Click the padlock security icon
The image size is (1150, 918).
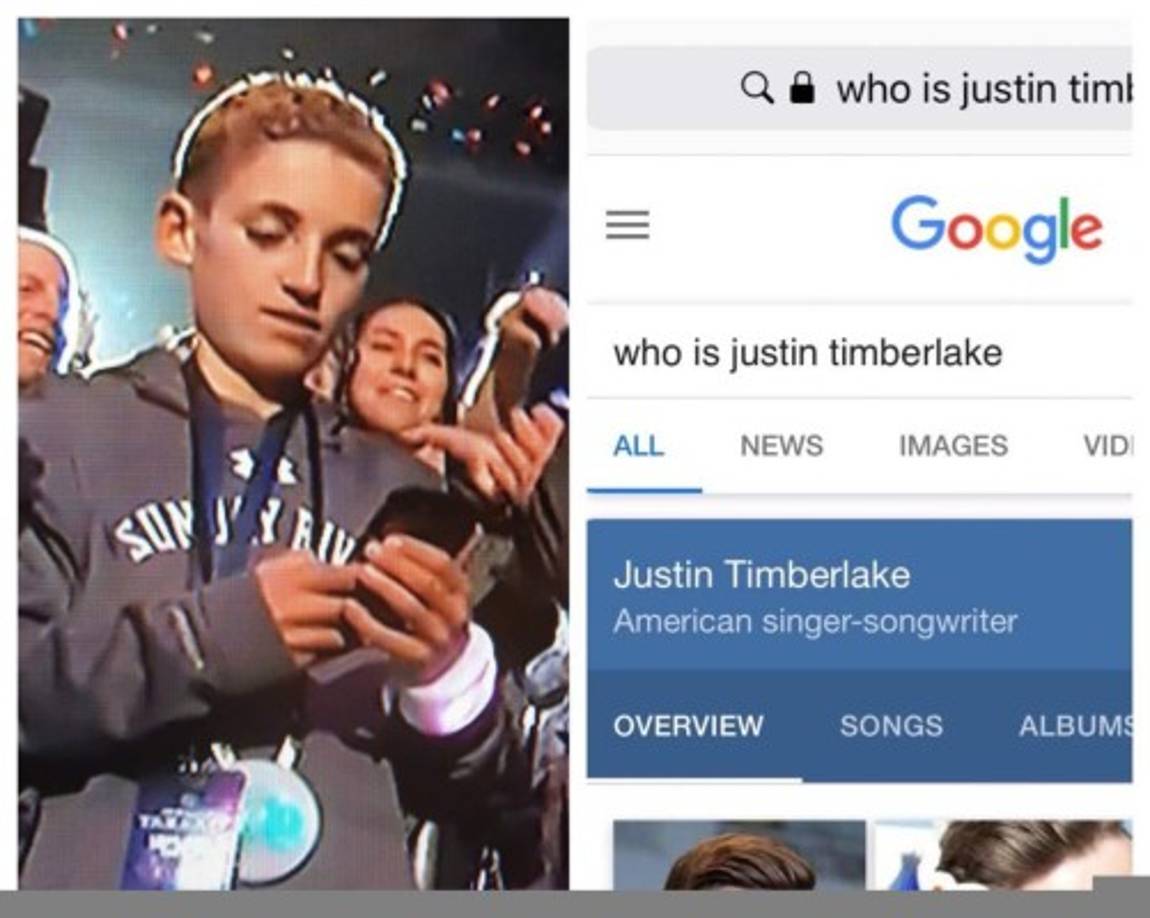(802, 88)
